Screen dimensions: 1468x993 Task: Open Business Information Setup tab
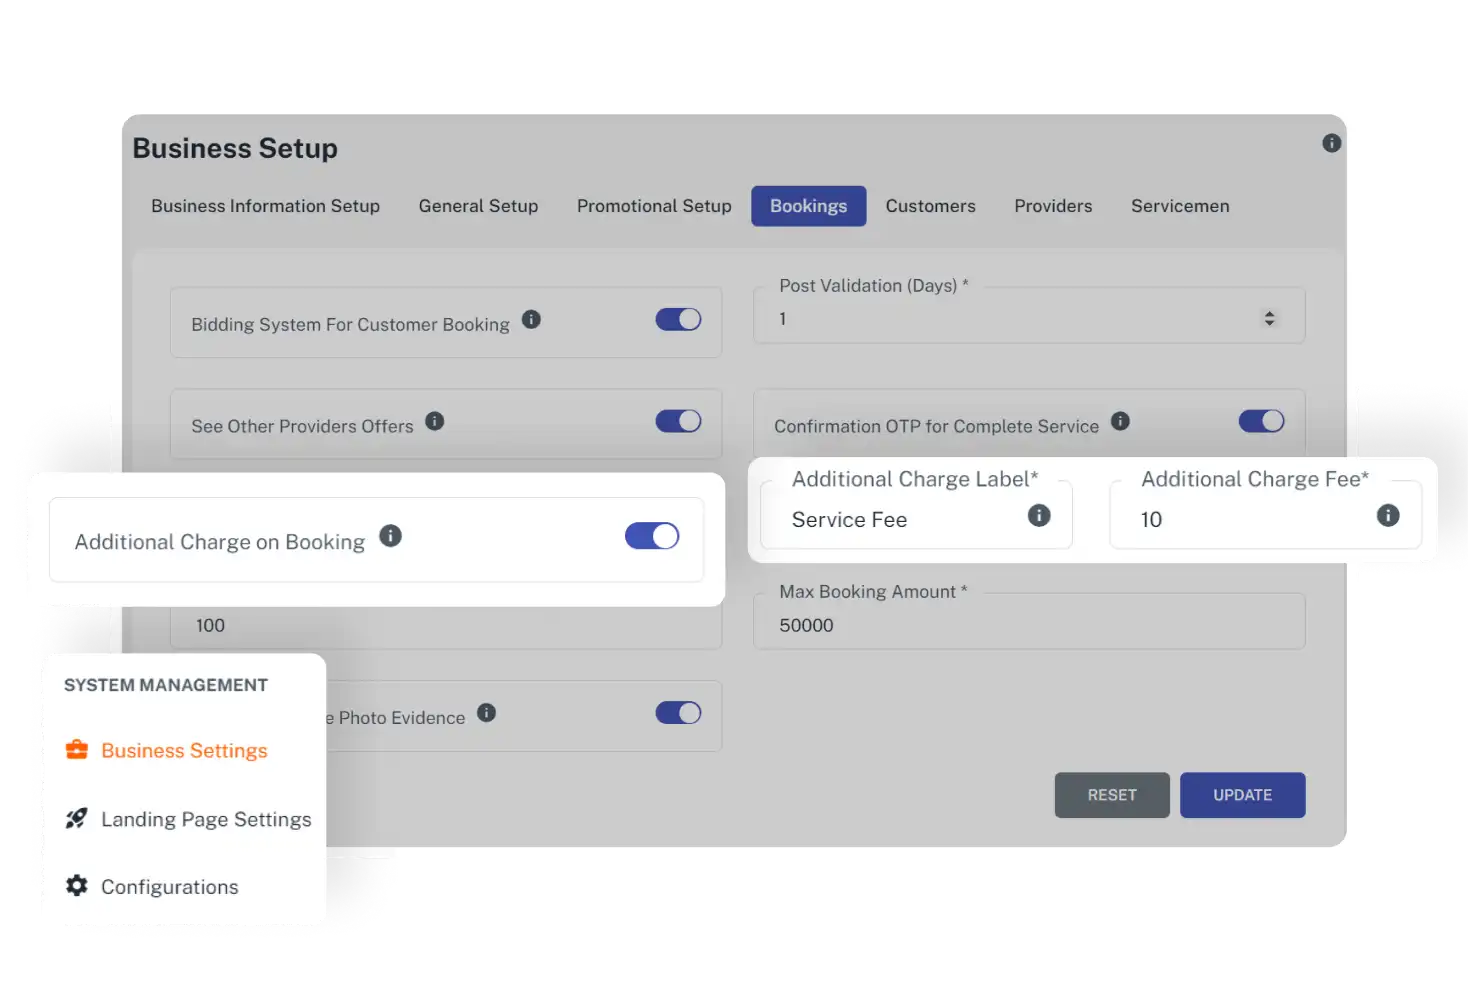click(266, 206)
